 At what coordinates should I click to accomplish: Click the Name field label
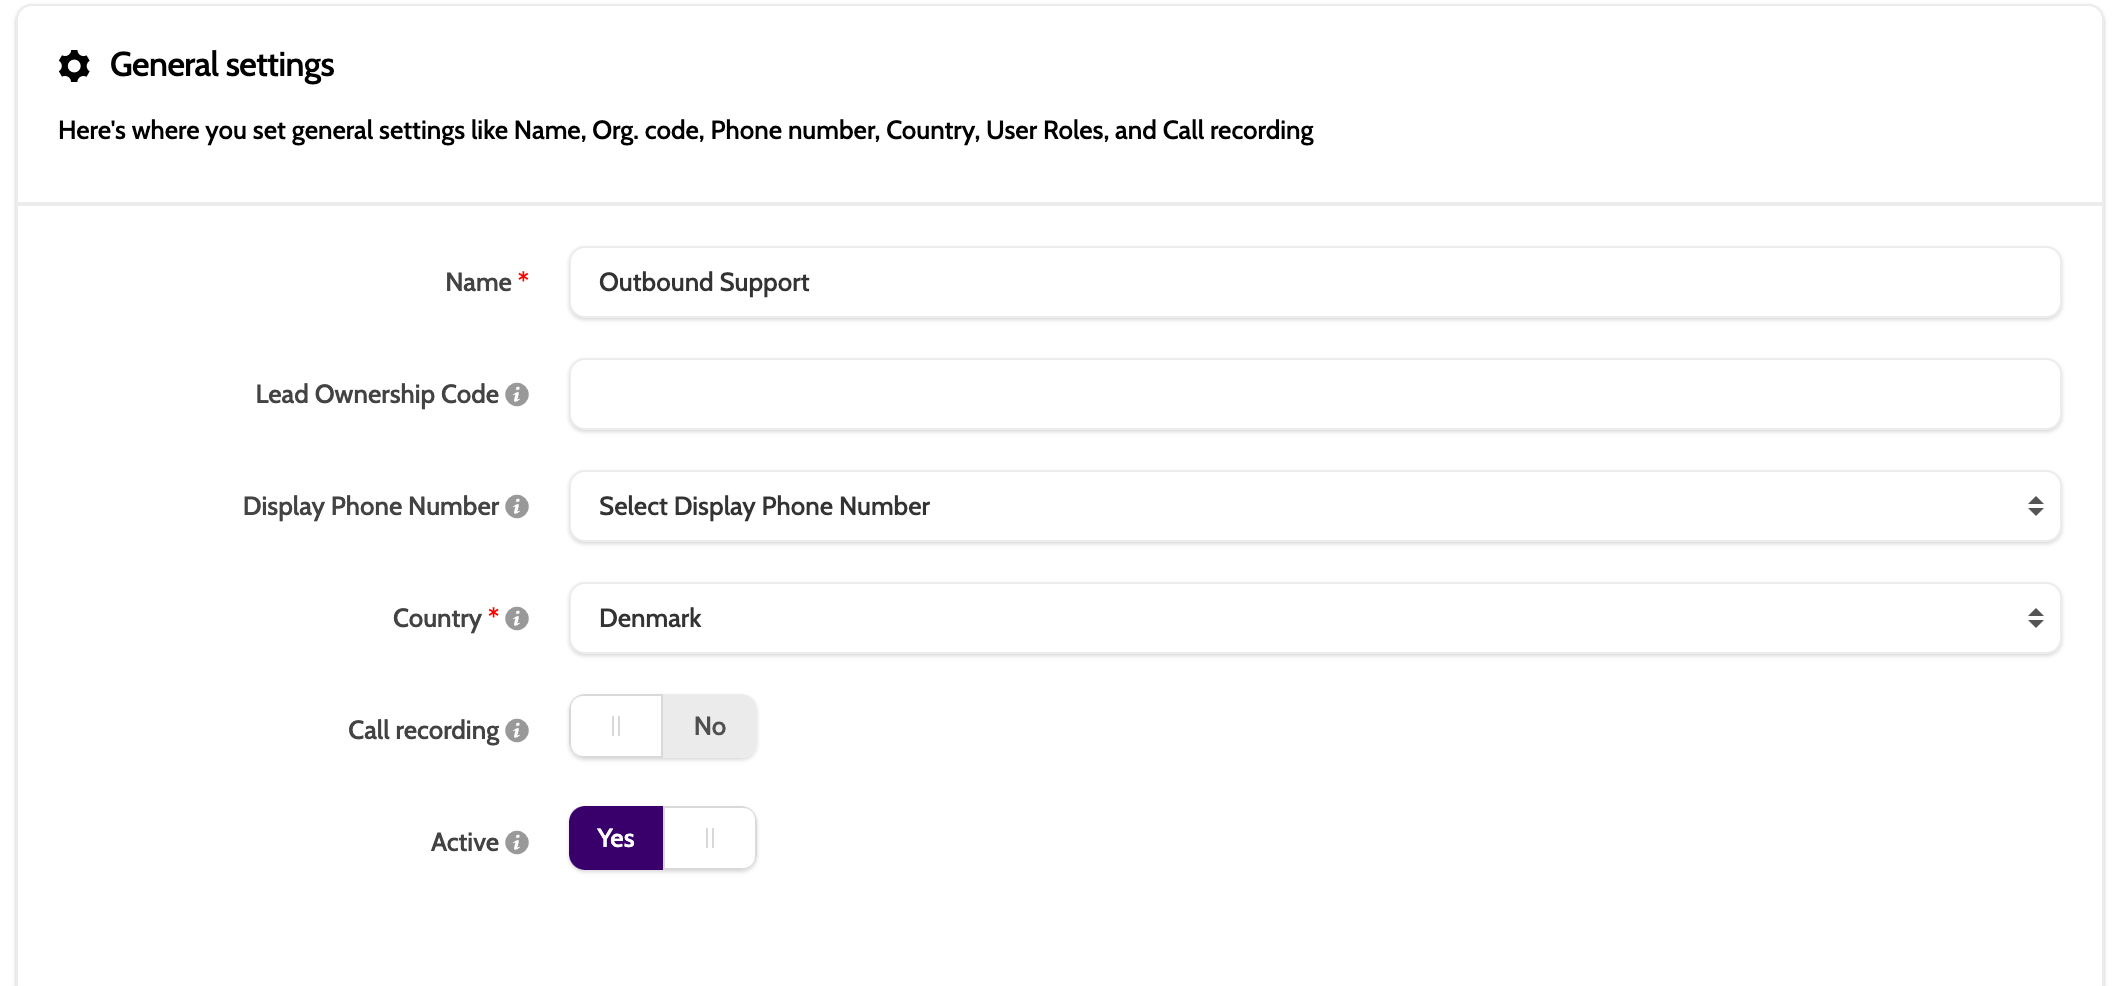(x=478, y=283)
